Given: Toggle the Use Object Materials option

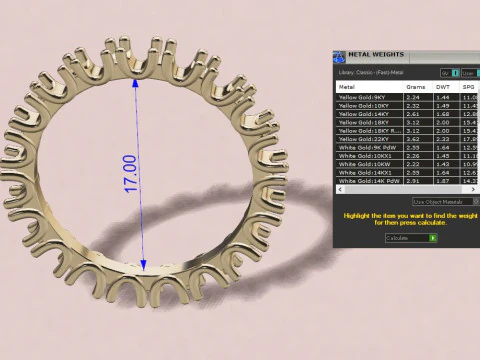Looking at the screenshot, I should click(446, 202).
